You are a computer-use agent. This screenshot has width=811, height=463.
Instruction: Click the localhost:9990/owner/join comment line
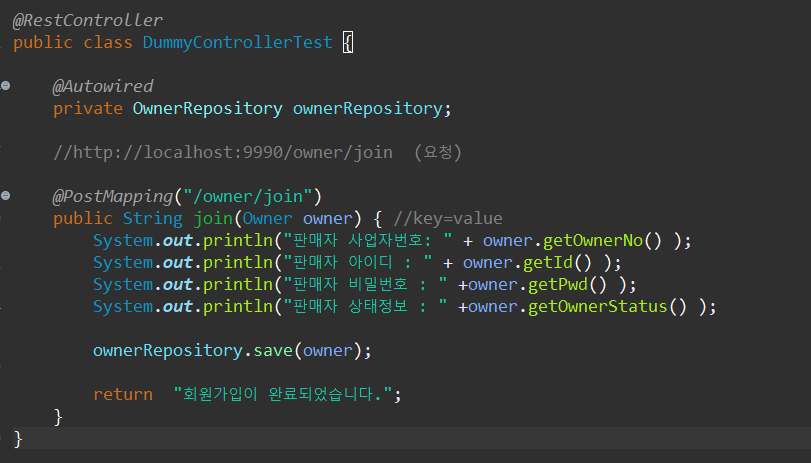pos(257,152)
